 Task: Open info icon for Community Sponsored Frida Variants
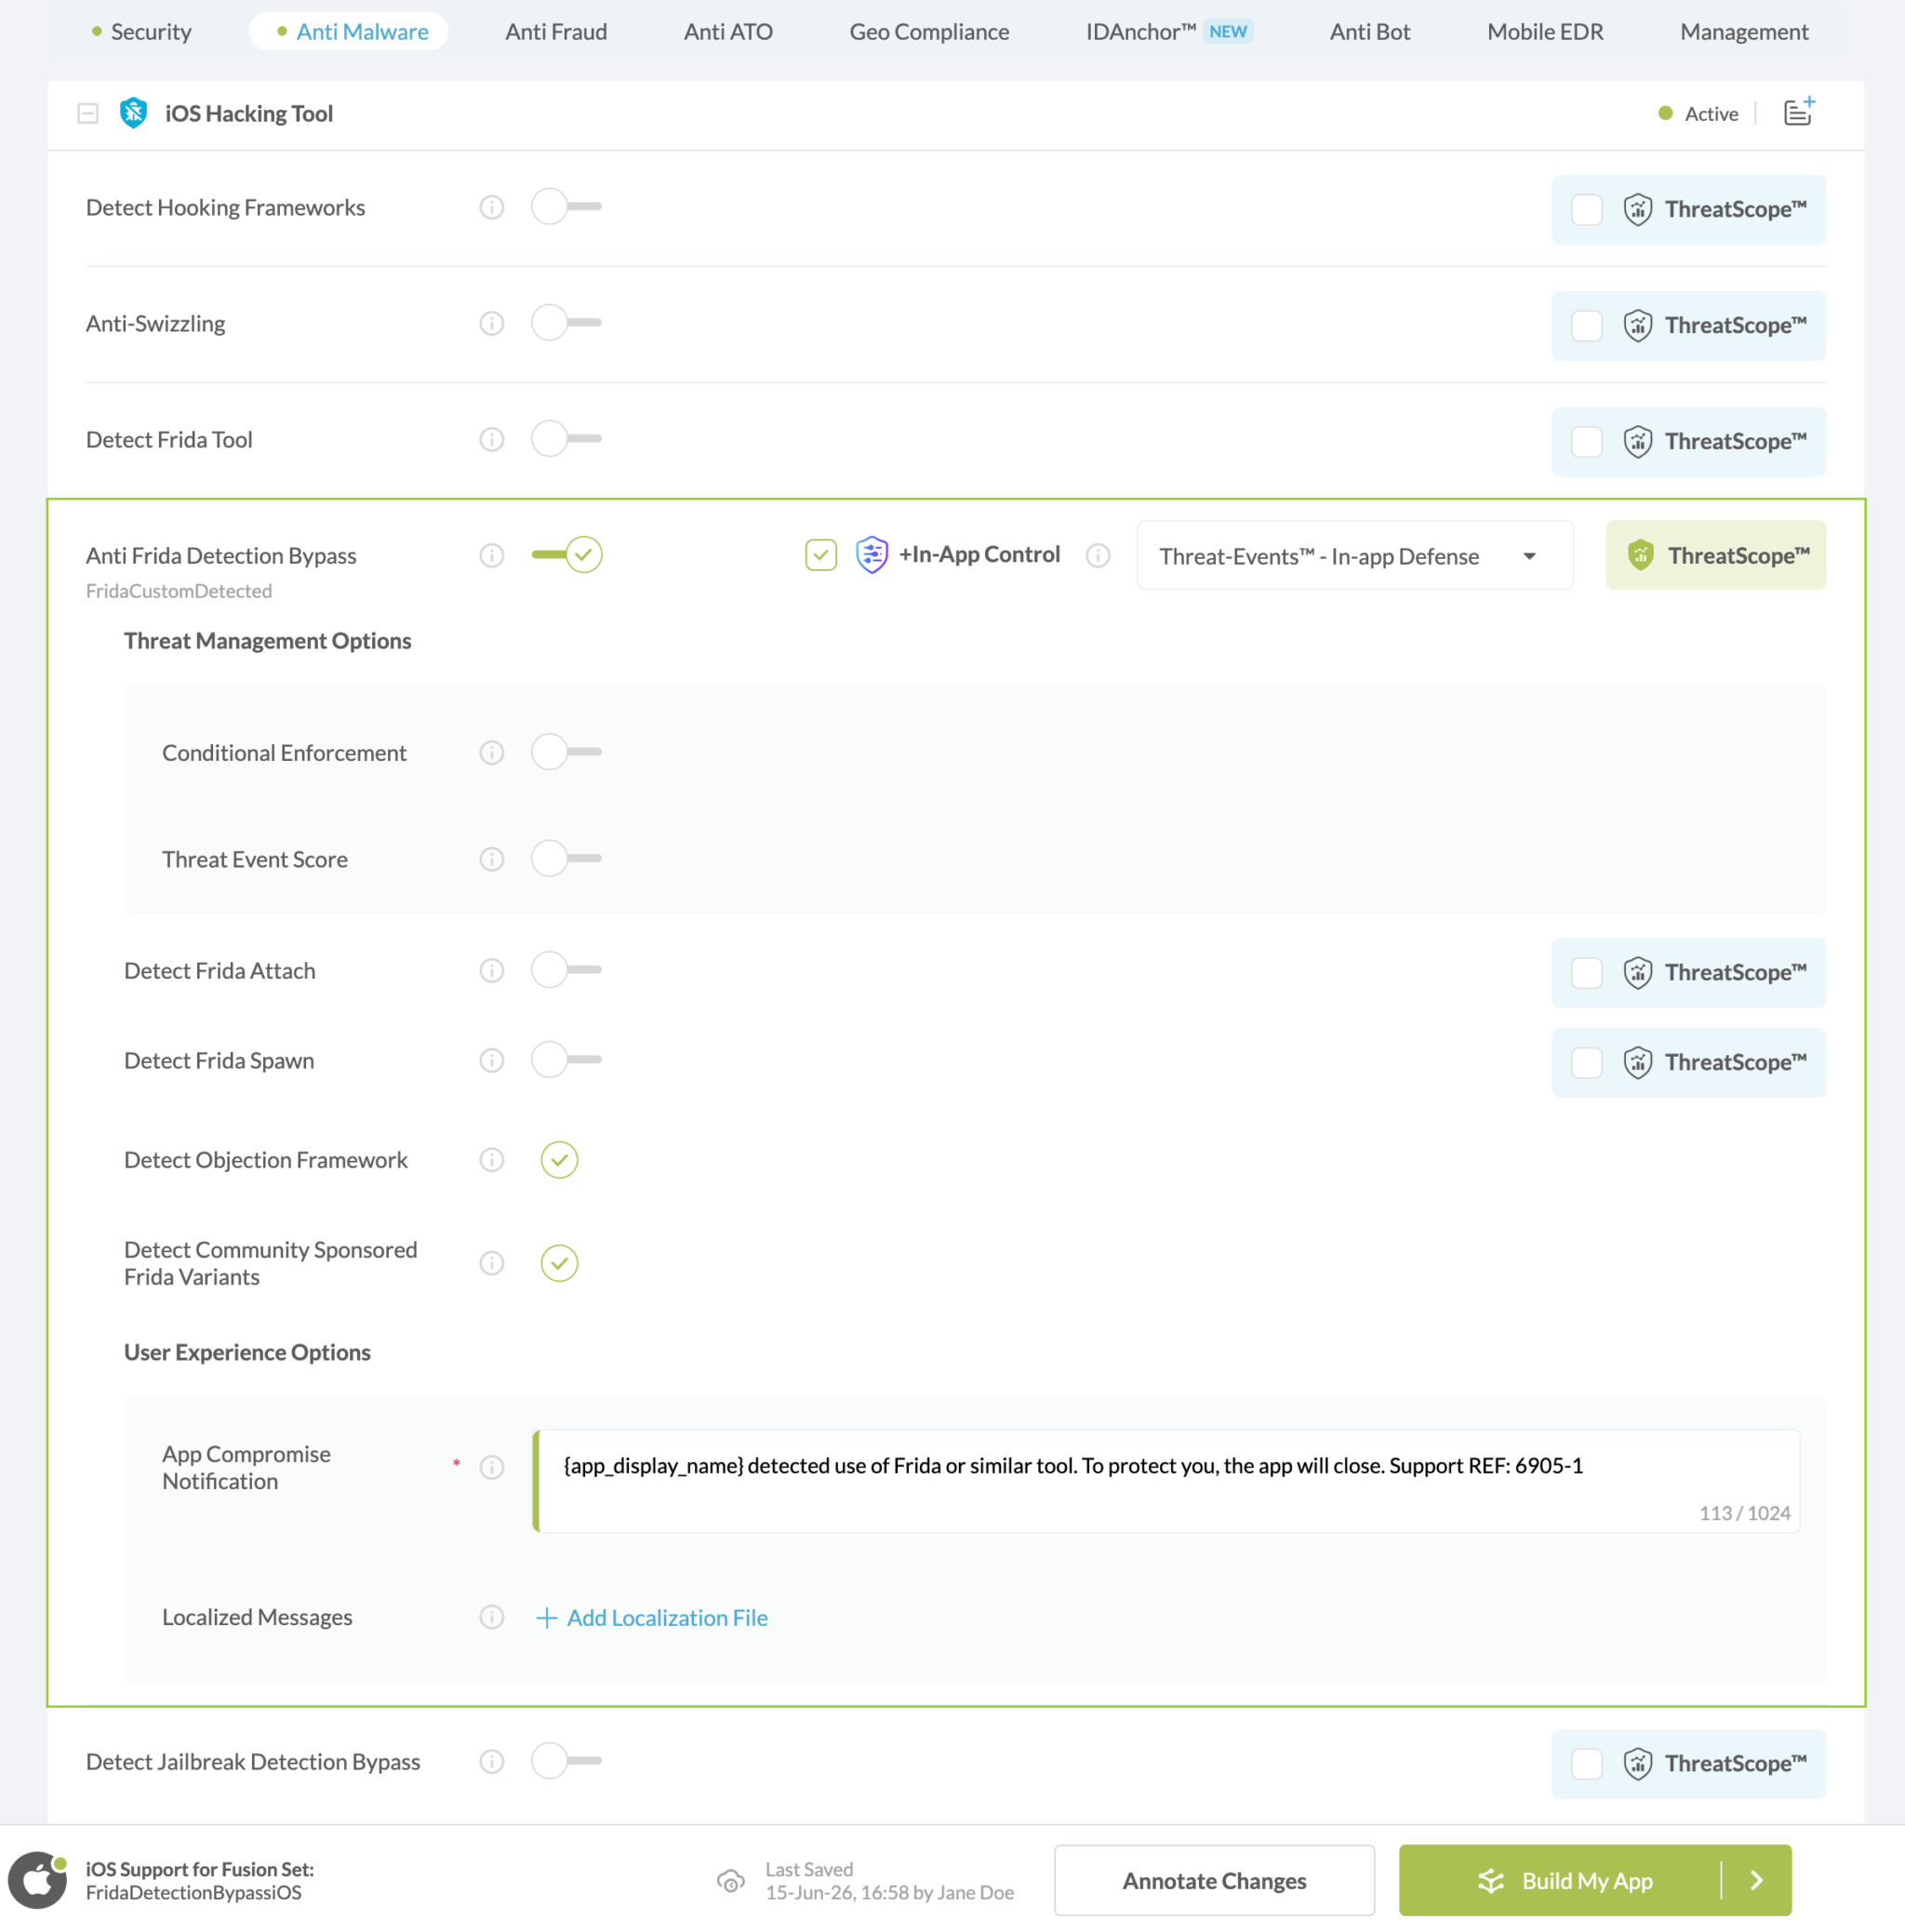click(491, 1263)
